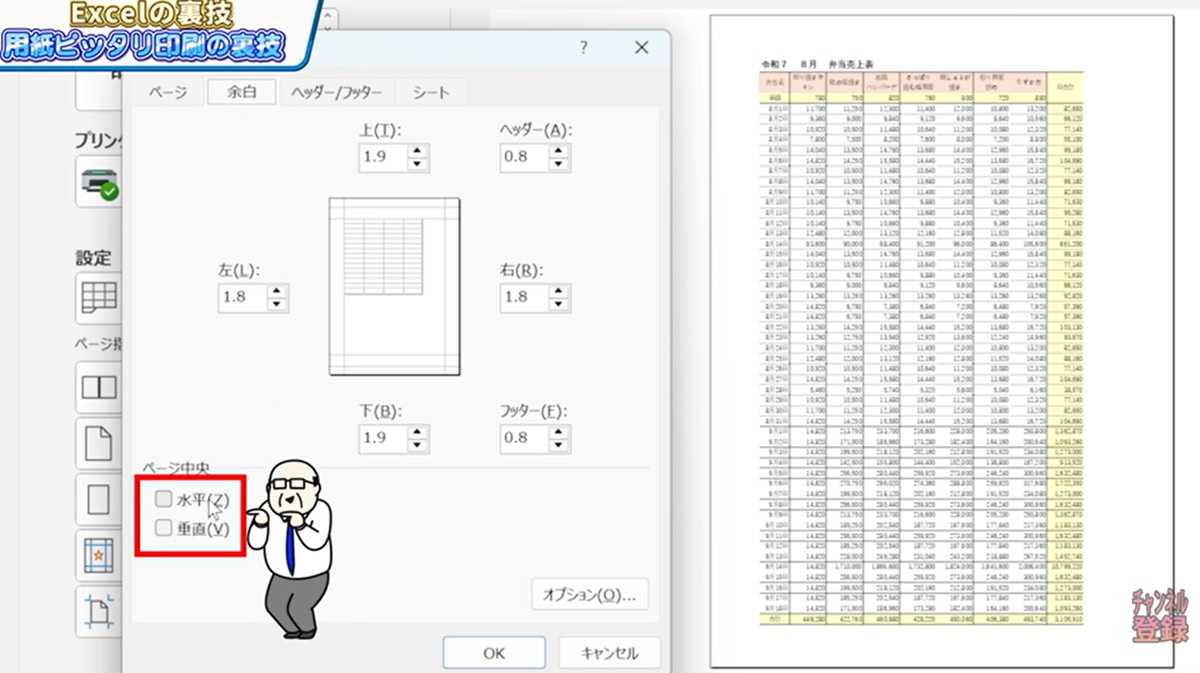
Task: Increase the 上 top margin value
Action: point(418,151)
